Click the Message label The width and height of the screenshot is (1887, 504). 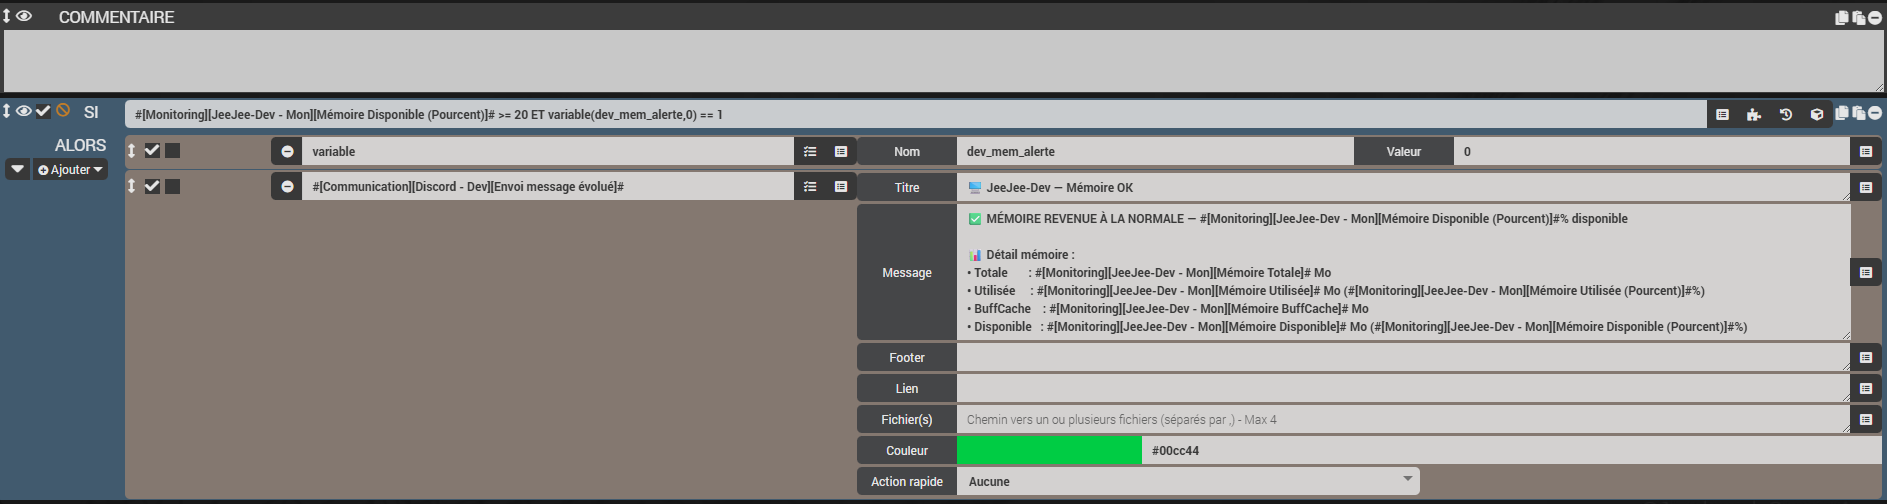907,272
